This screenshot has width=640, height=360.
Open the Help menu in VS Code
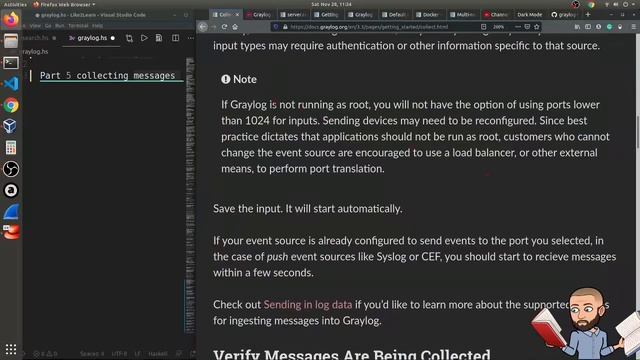pyautogui.click(x=97, y=25)
